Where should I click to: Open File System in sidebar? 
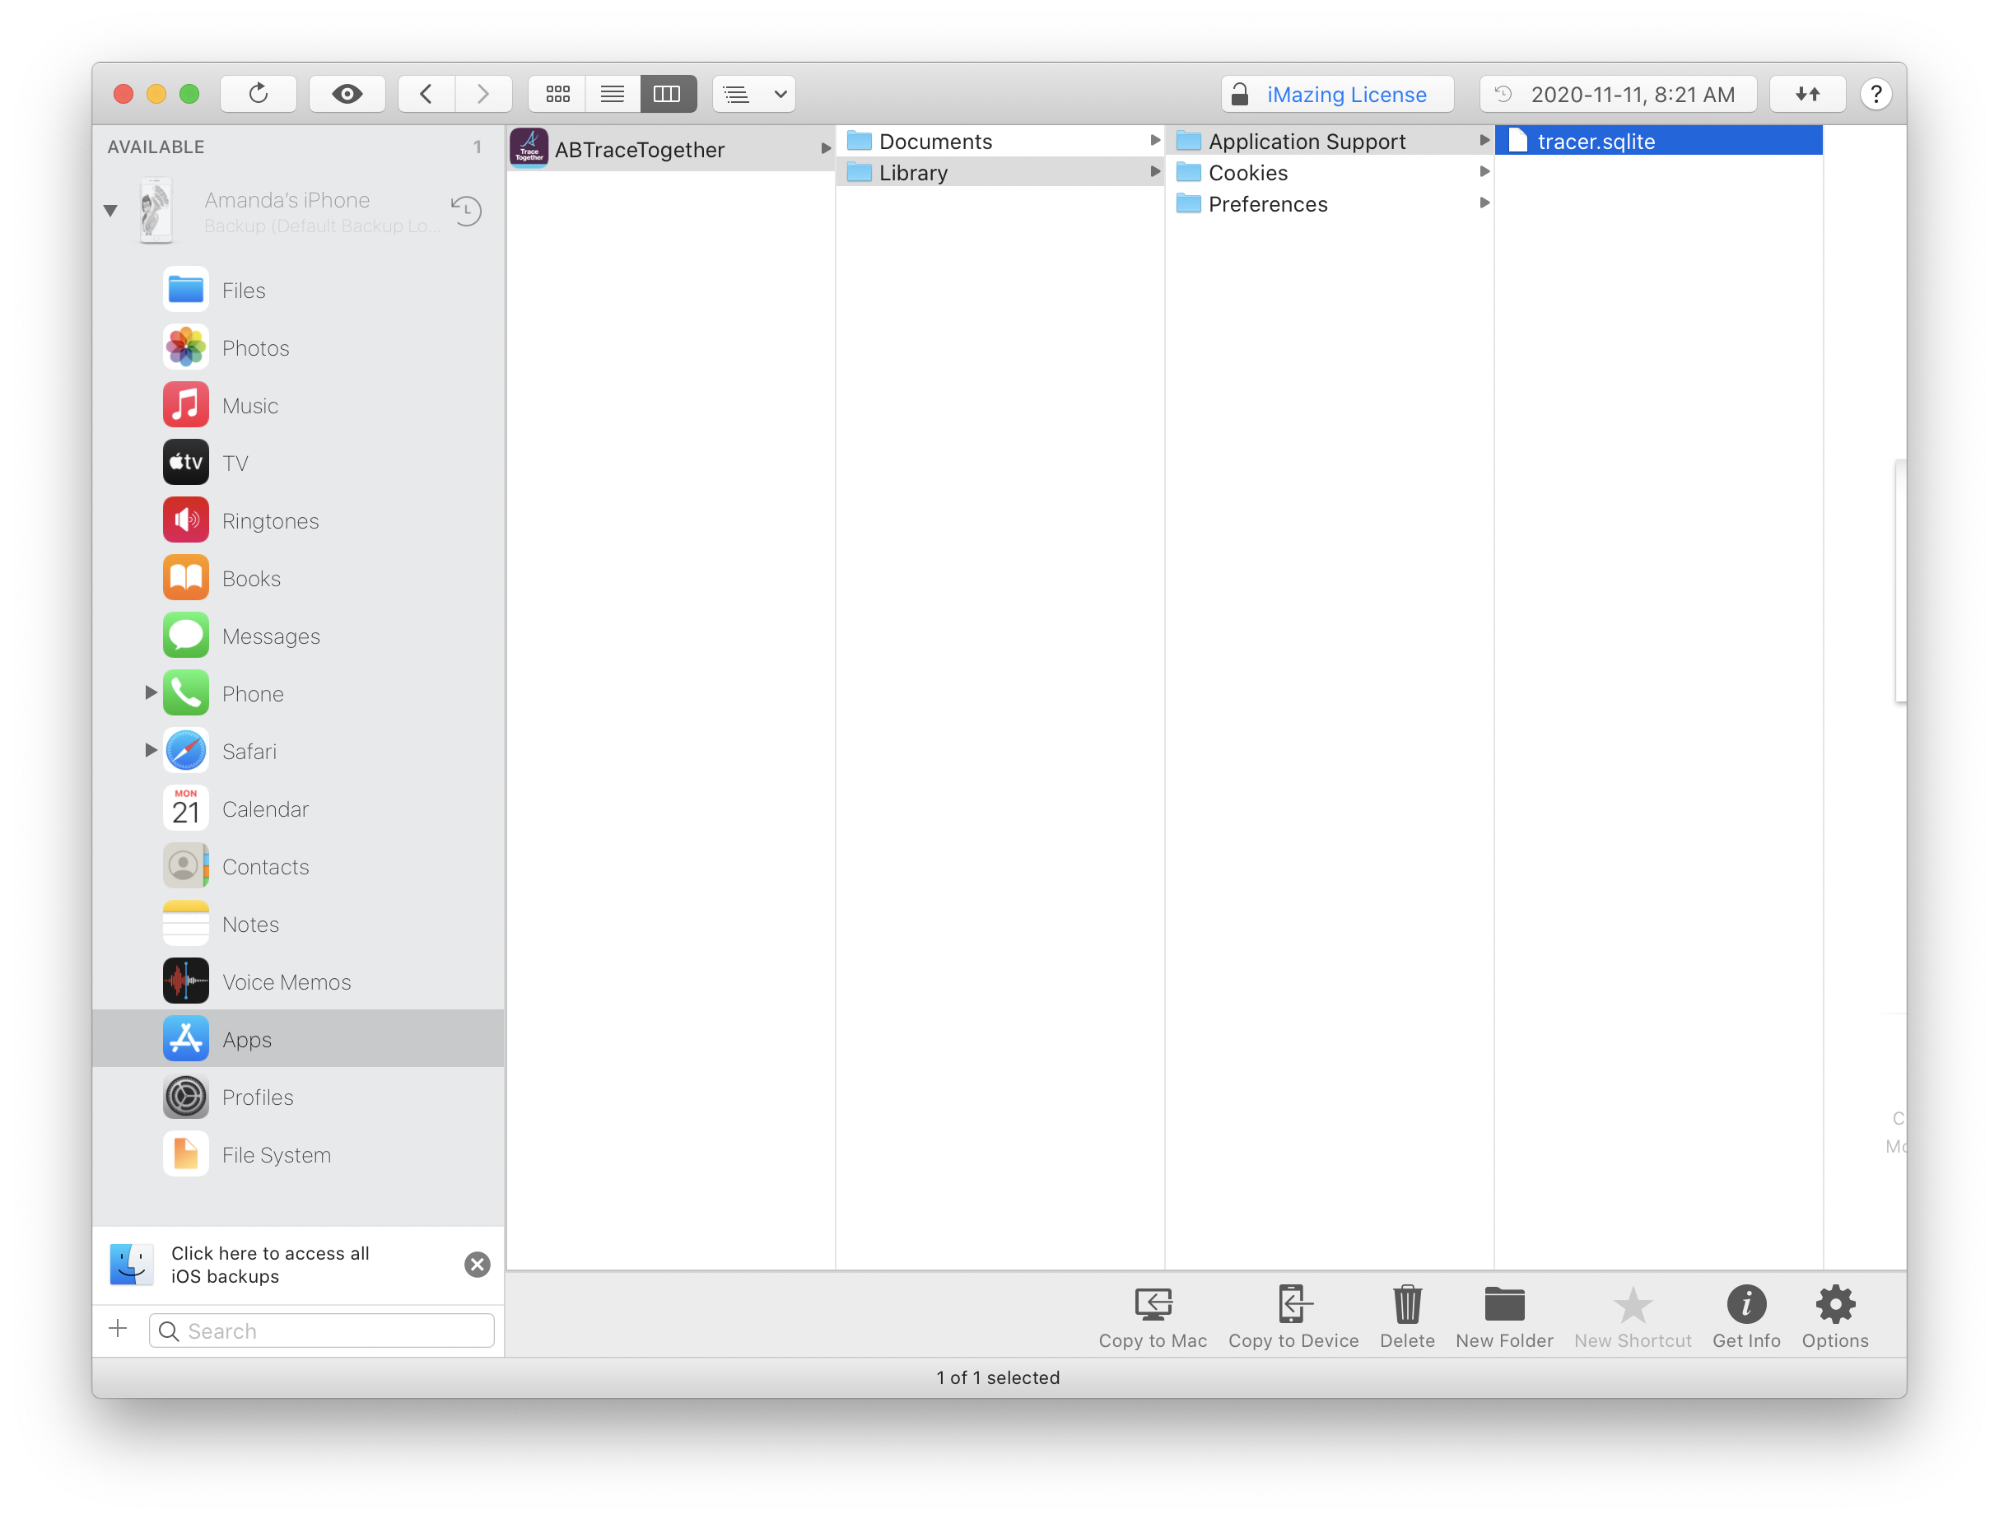298,1155
